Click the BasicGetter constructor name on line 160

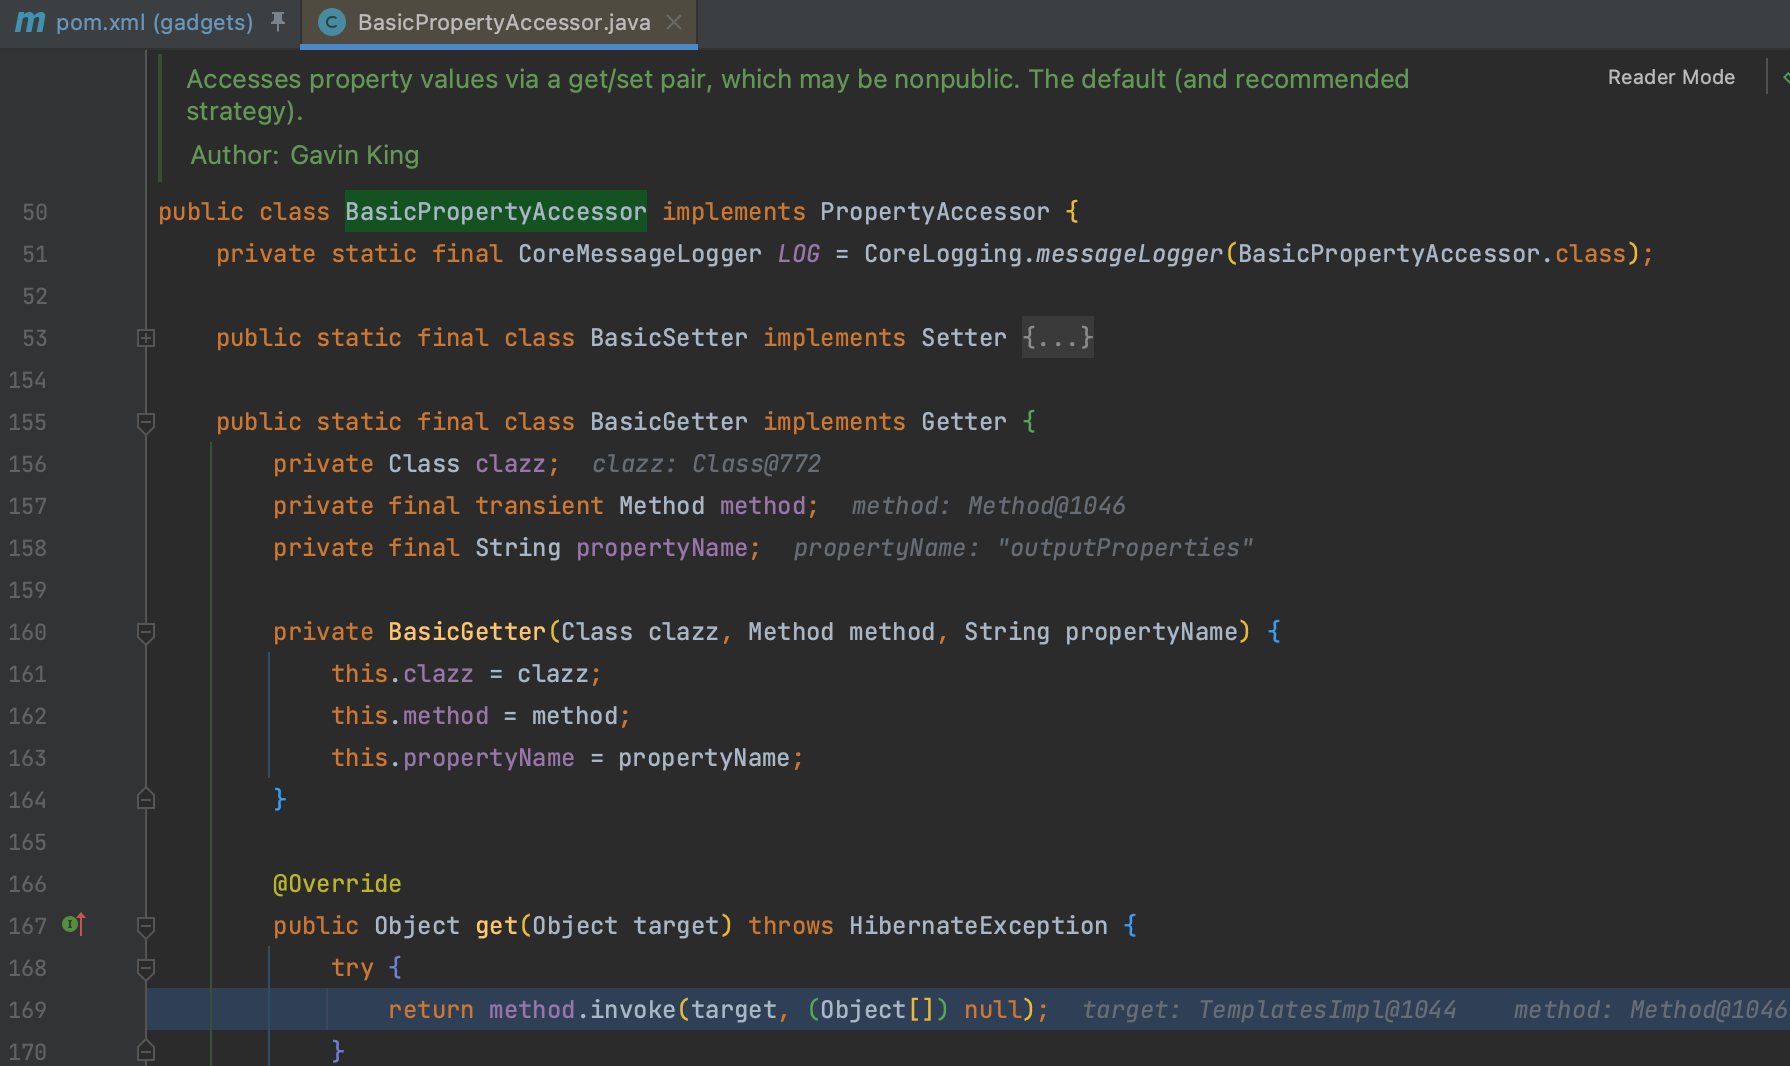[x=467, y=632]
